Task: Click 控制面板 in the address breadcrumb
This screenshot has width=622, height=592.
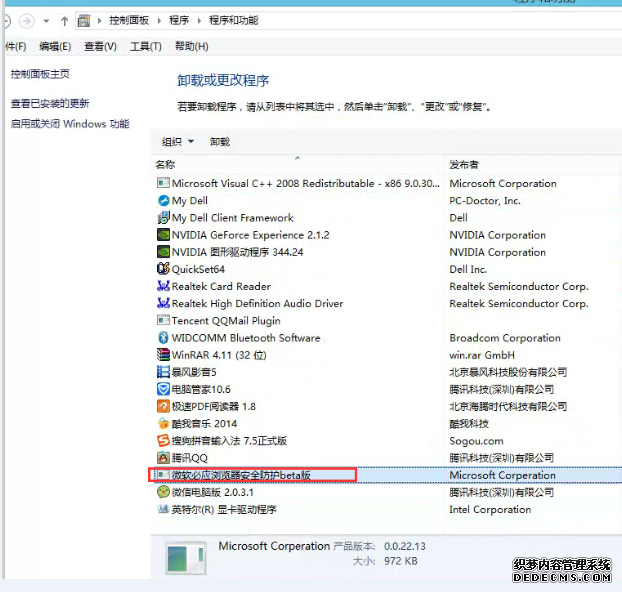Action: [x=129, y=20]
